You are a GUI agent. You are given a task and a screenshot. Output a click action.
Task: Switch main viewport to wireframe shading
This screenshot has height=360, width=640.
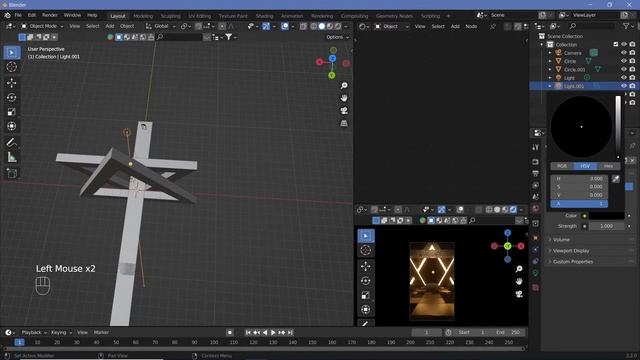coord(313,26)
